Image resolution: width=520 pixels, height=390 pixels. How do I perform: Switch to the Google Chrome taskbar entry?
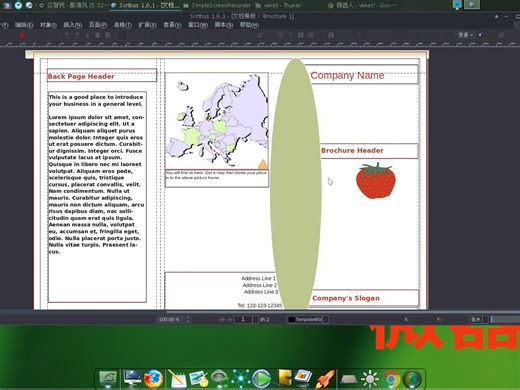362,5
